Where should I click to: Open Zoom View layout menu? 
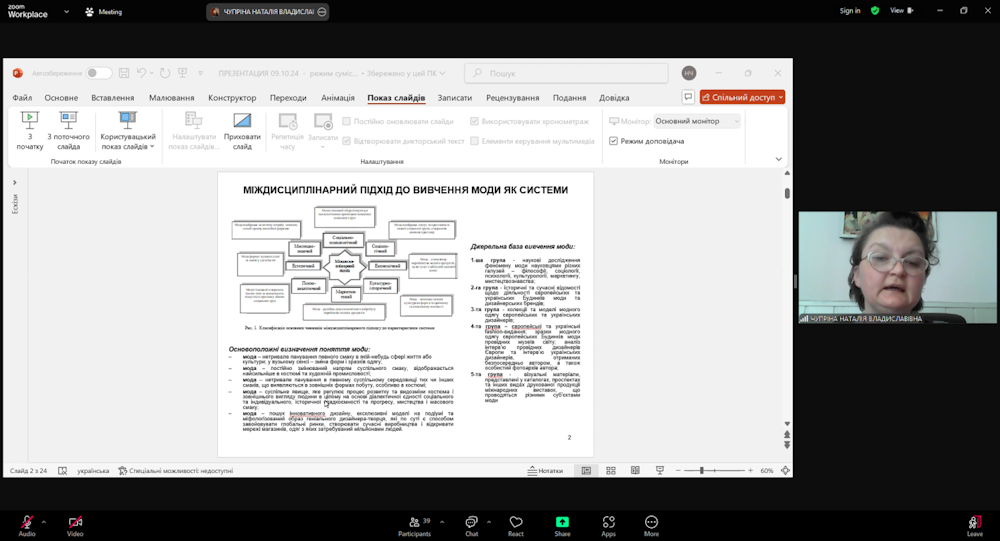pyautogui.click(x=901, y=11)
